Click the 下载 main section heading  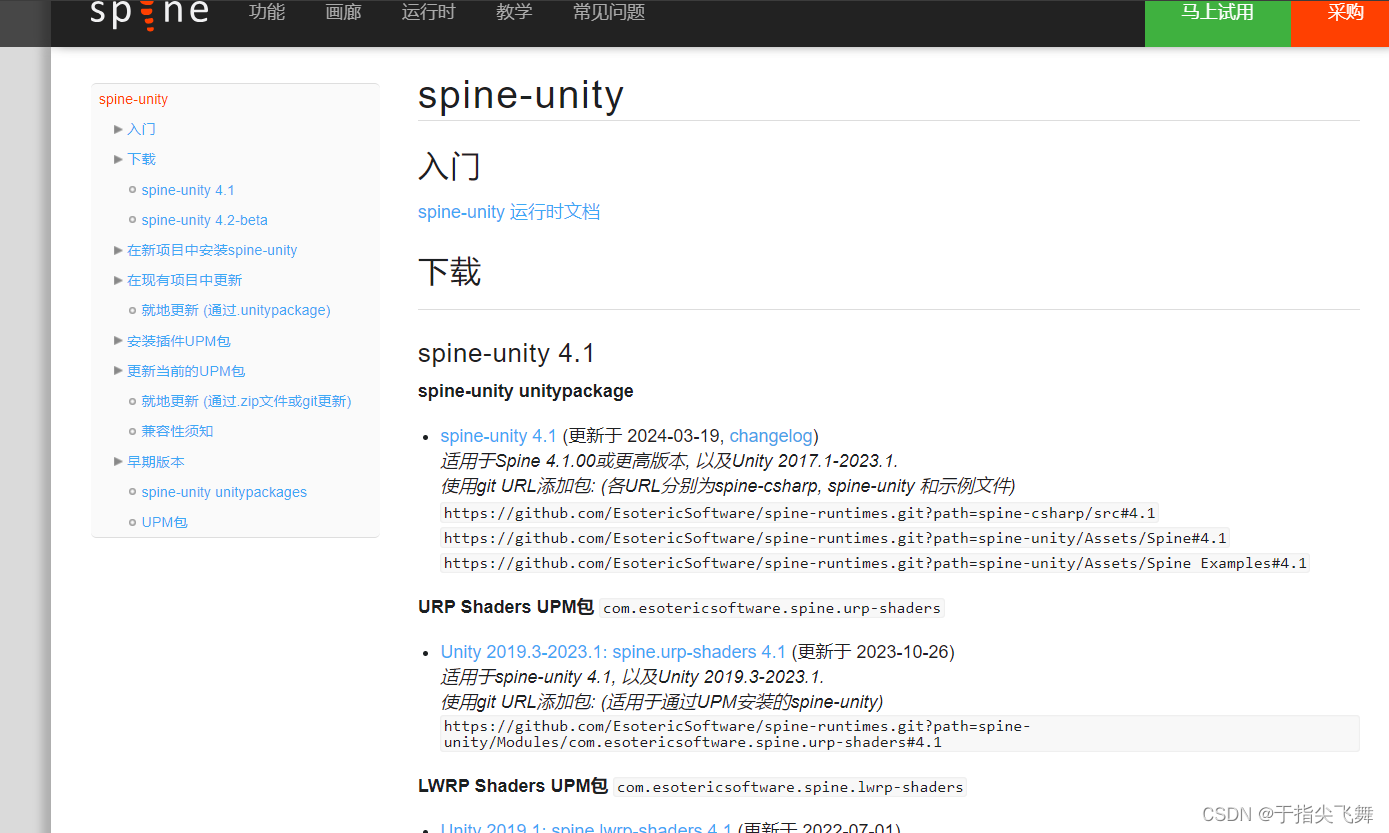tap(449, 271)
